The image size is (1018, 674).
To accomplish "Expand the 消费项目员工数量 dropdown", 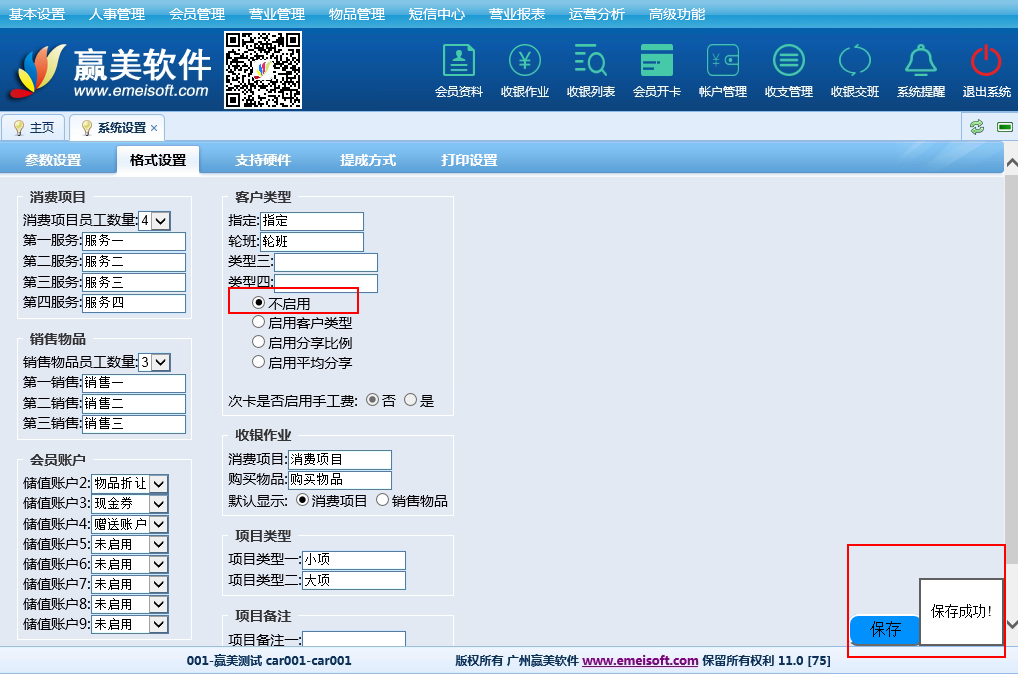I will click(x=161, y=221).
